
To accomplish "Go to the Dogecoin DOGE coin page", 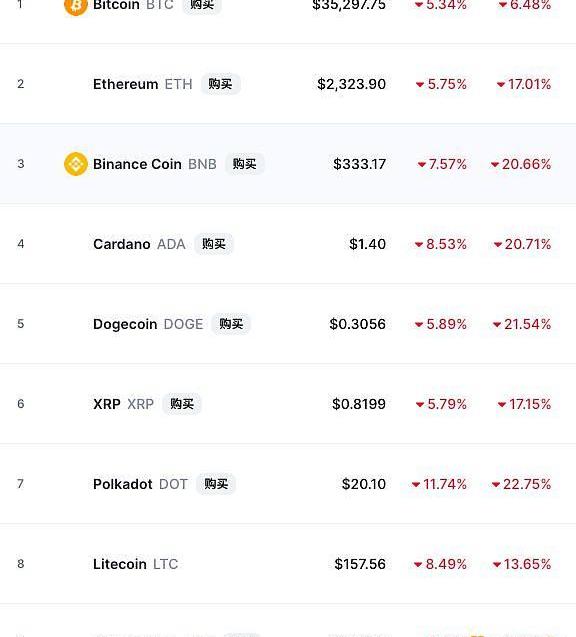I will click(148, 324).
